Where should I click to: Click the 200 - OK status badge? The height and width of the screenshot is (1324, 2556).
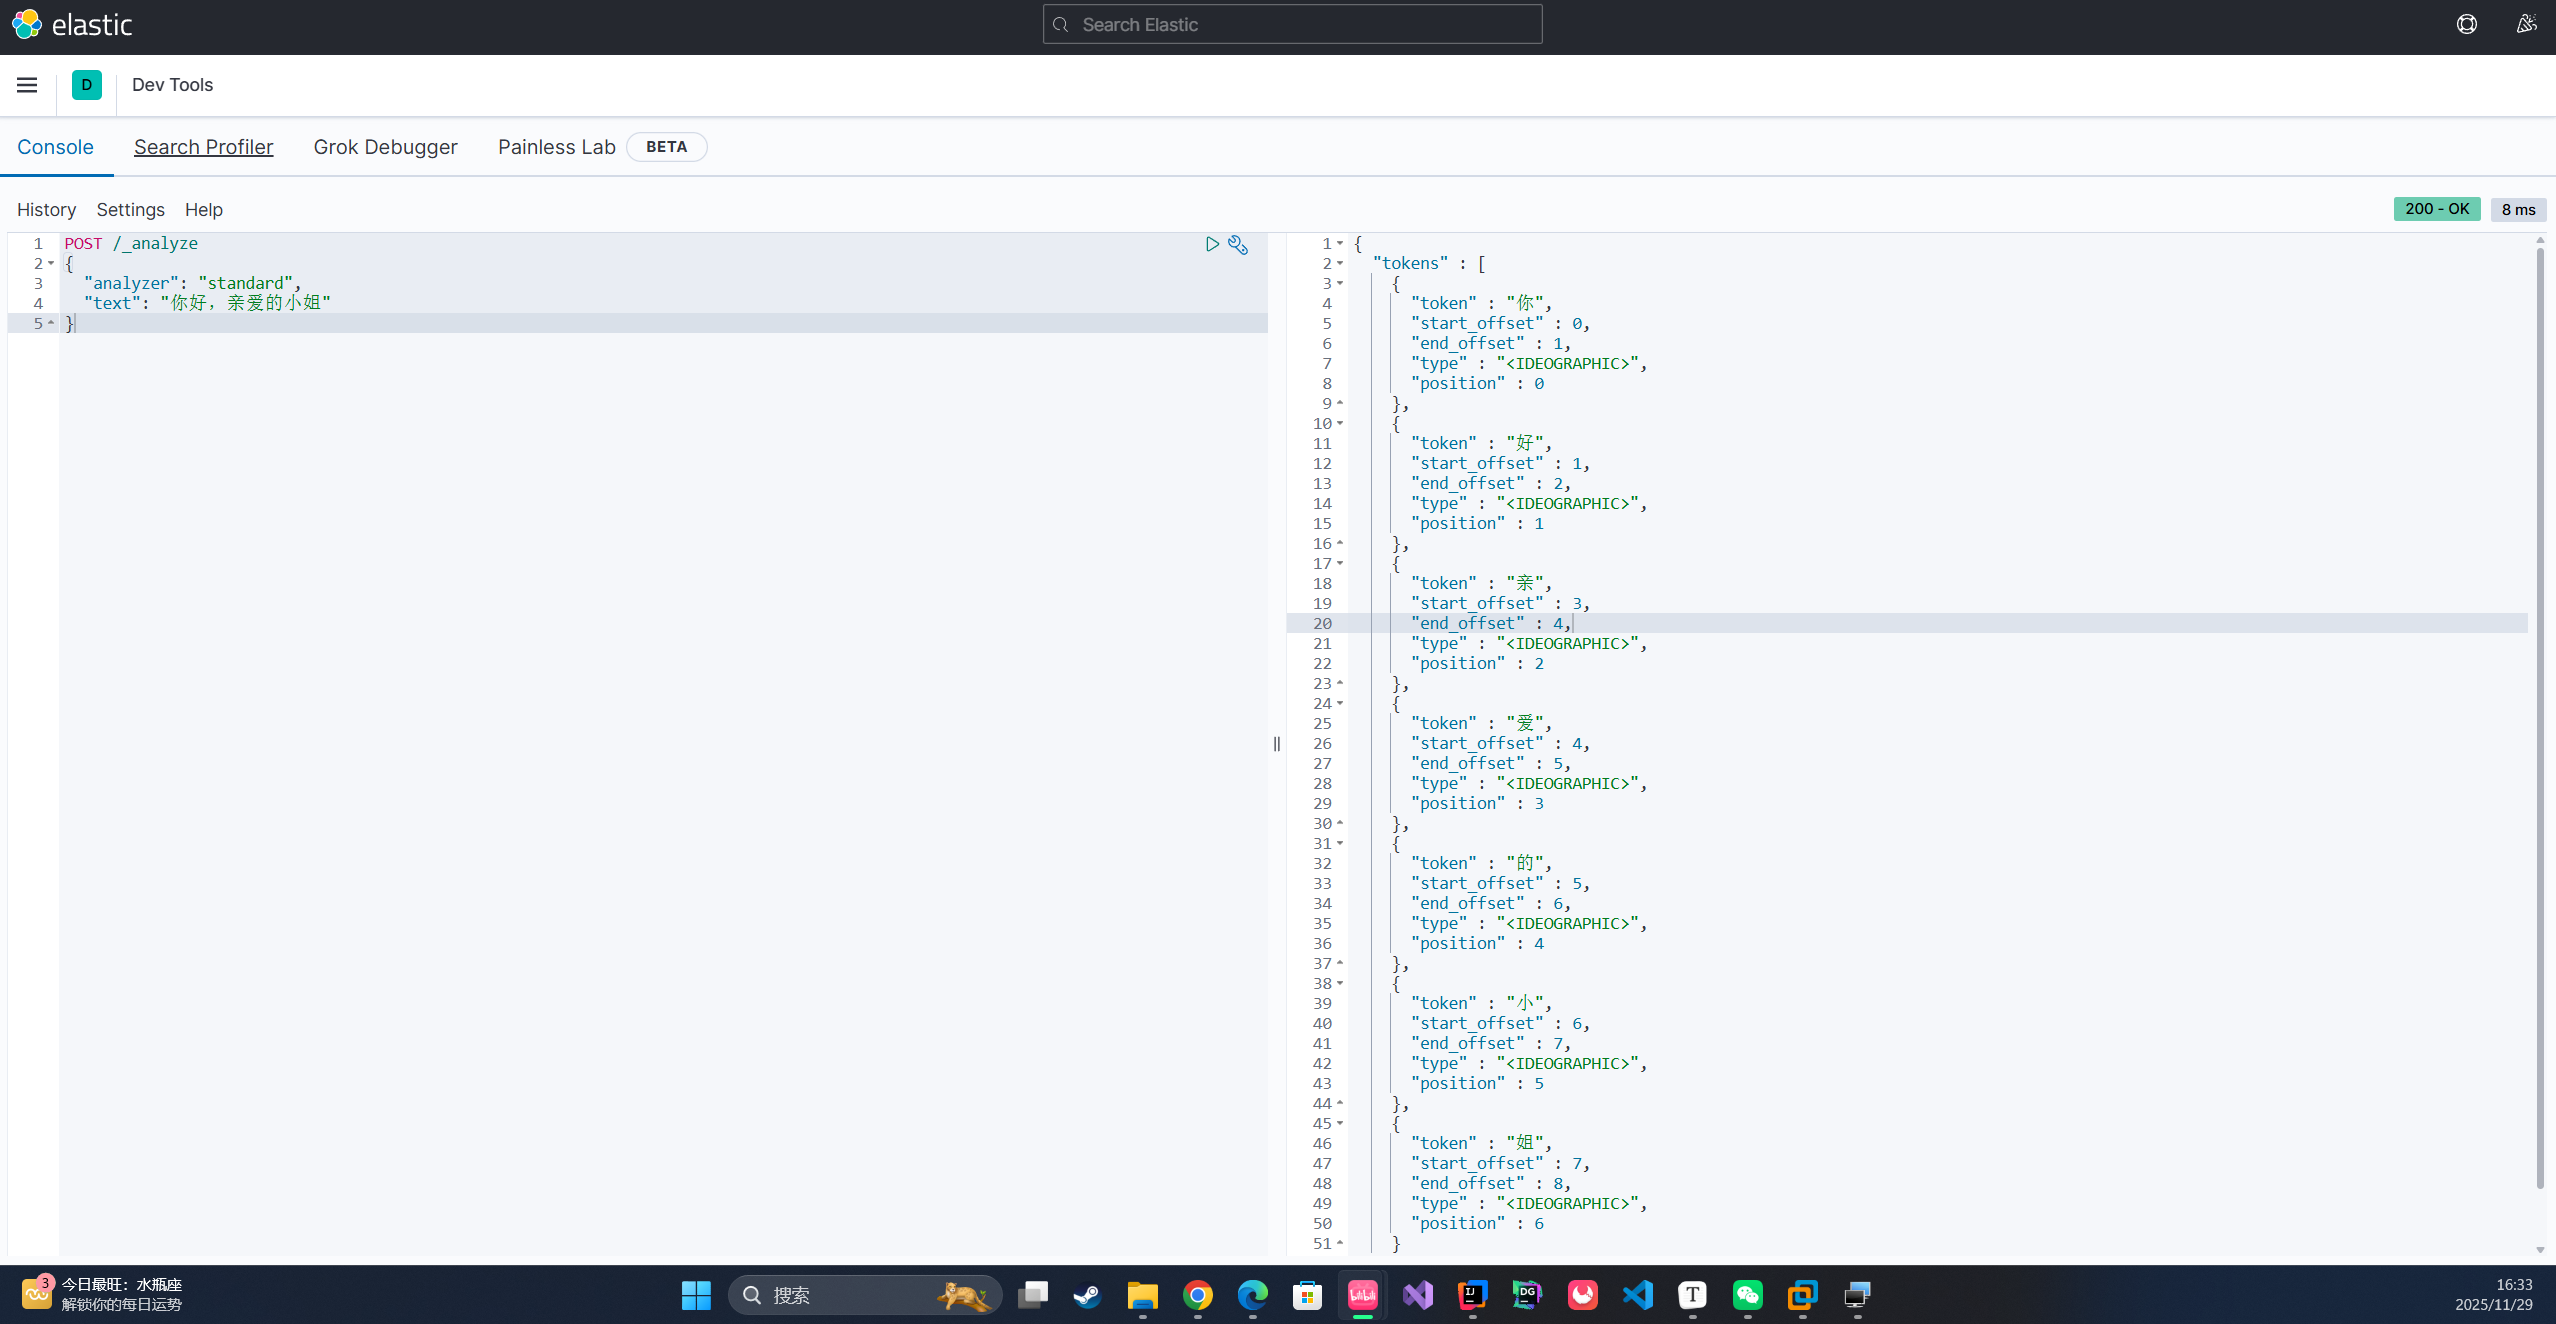[2436, 208]
